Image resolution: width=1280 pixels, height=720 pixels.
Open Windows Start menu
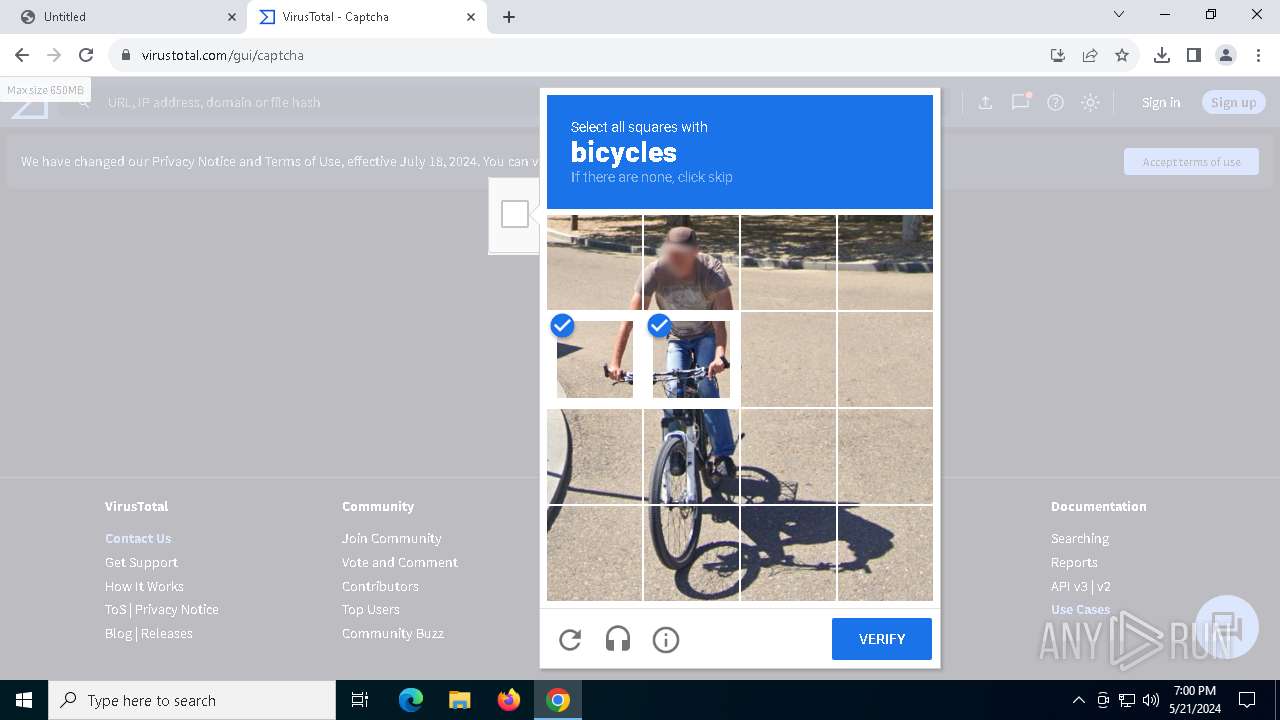click(x=24, y=700)
